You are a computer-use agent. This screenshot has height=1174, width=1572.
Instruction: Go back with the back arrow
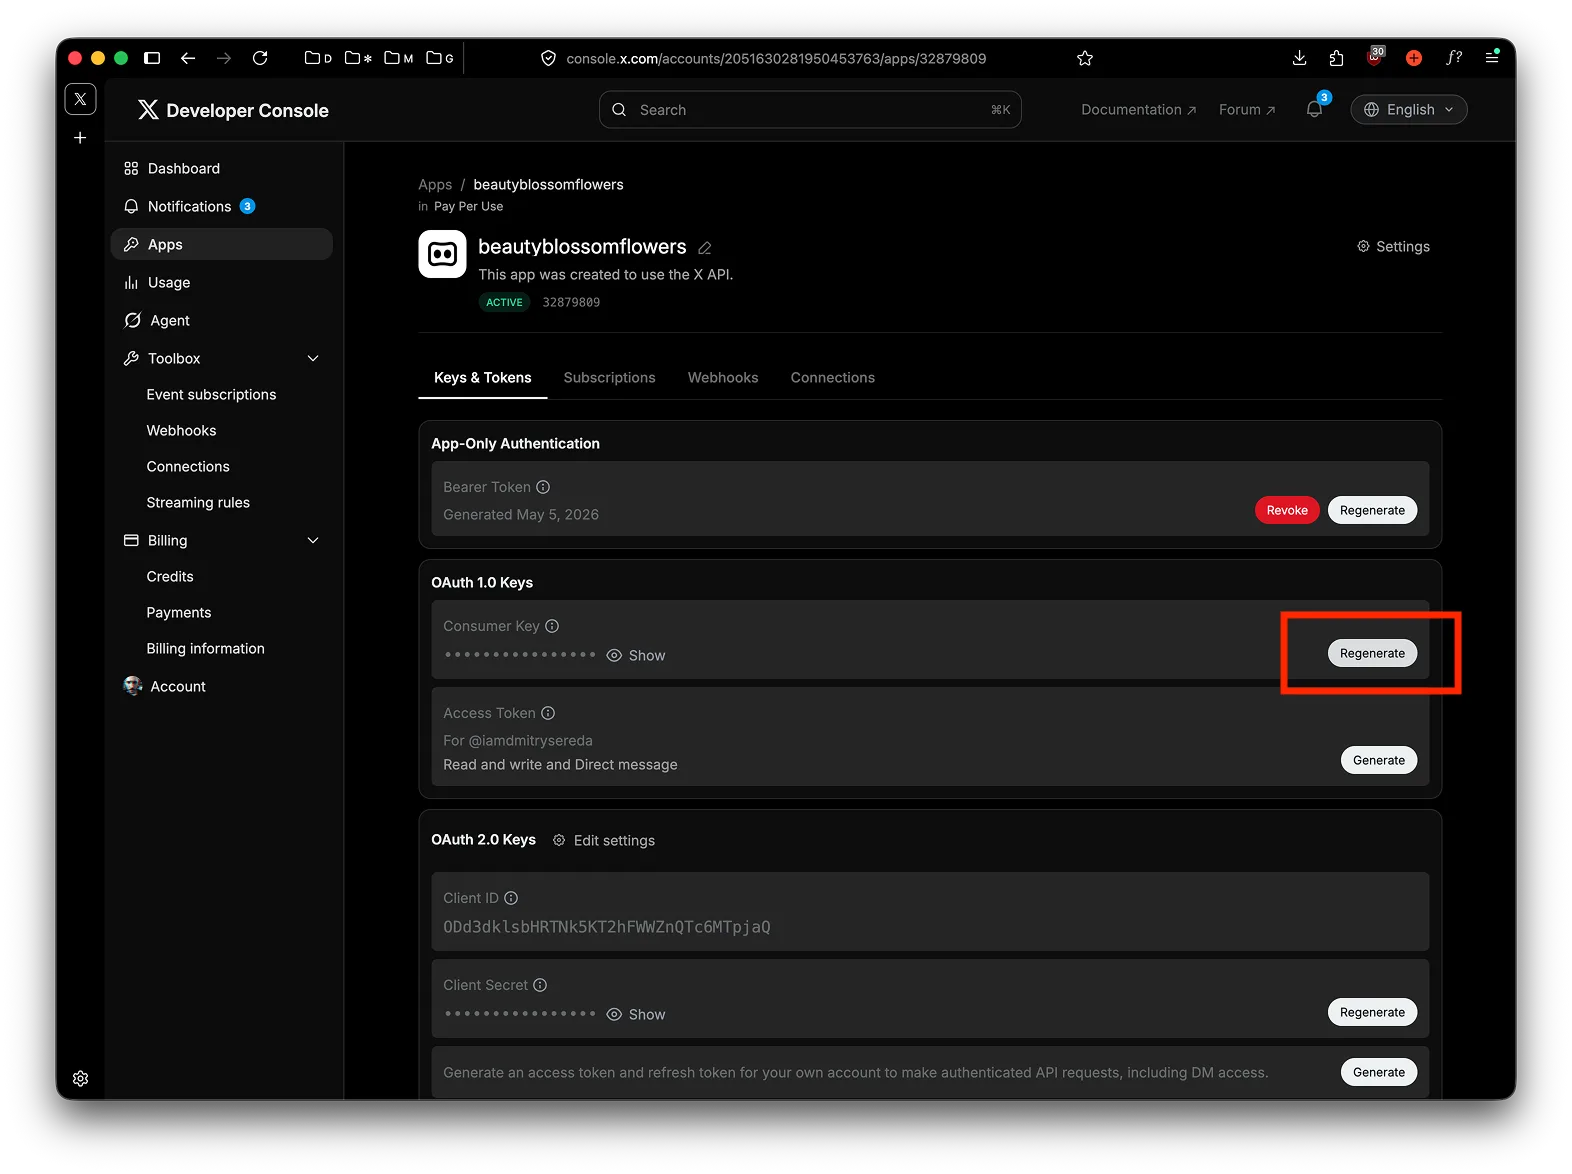[188, 58]
